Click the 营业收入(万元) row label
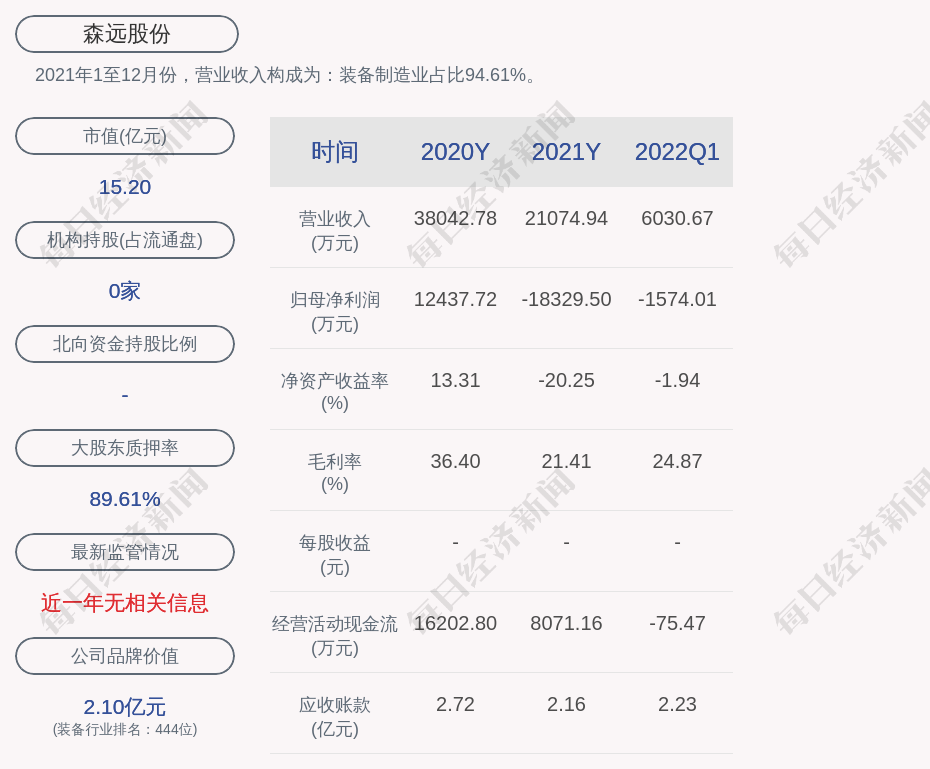The image size is (930, 769). coord(335,231)
